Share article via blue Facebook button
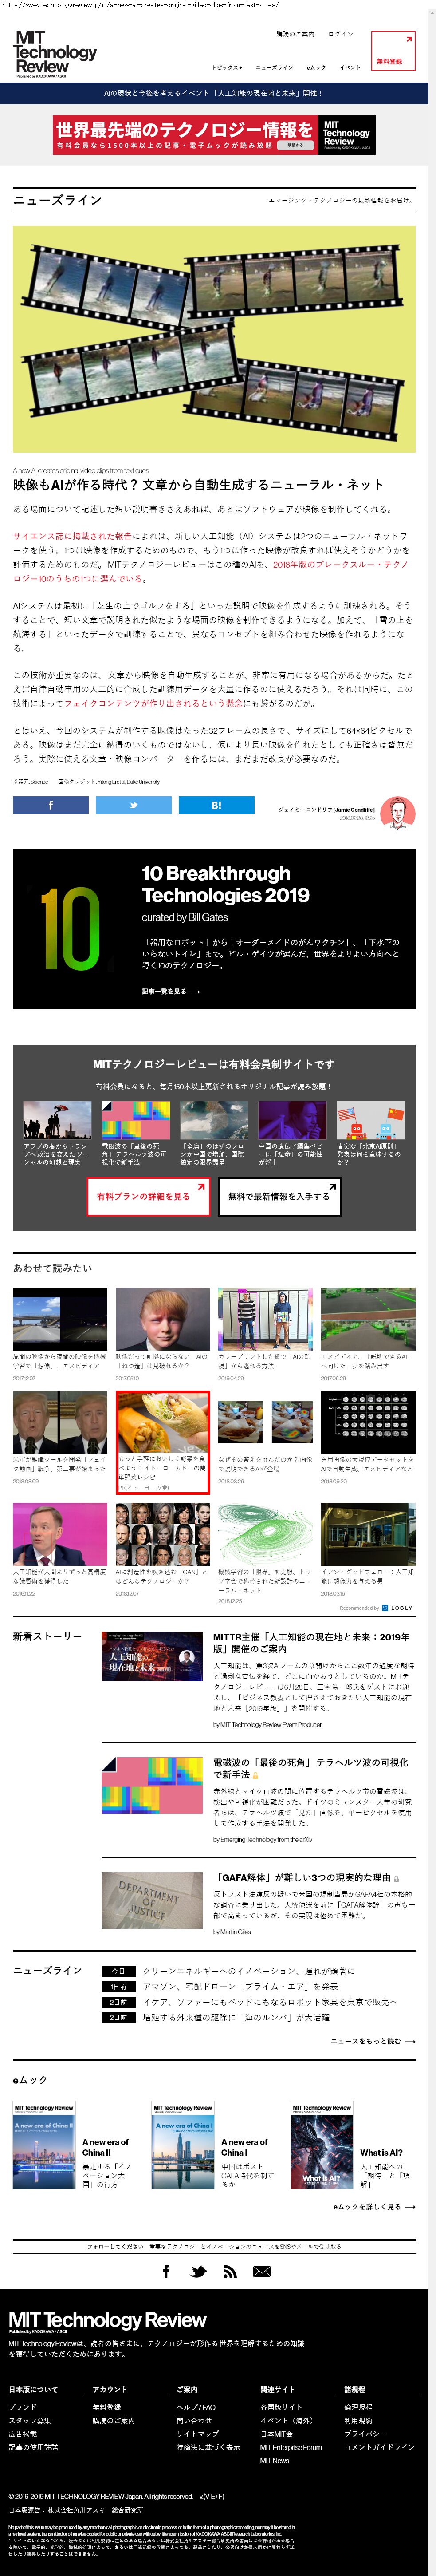 pos(50,805)
